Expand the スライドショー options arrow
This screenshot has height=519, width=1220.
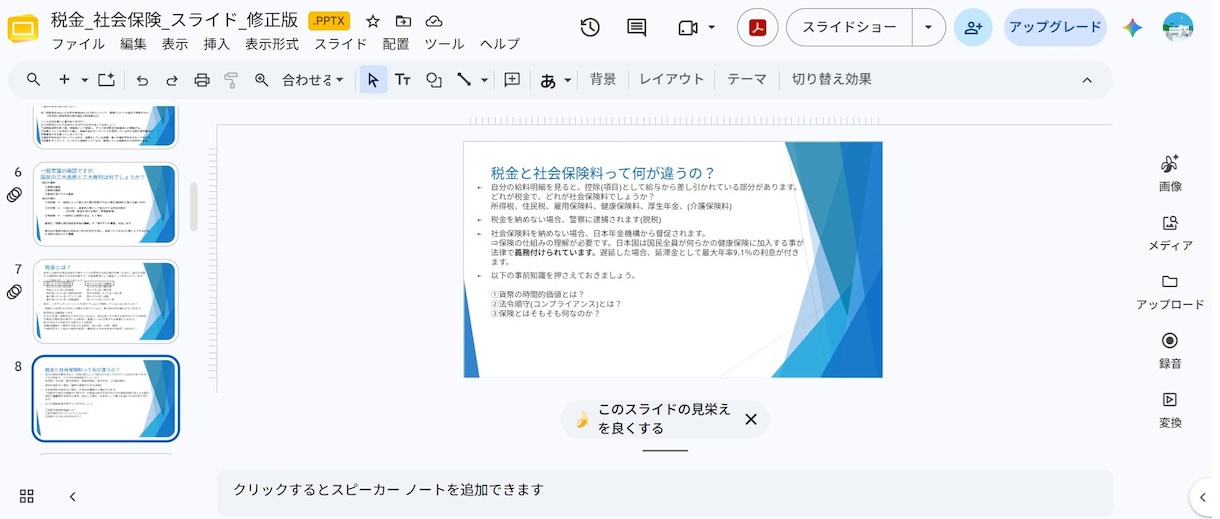929,28
